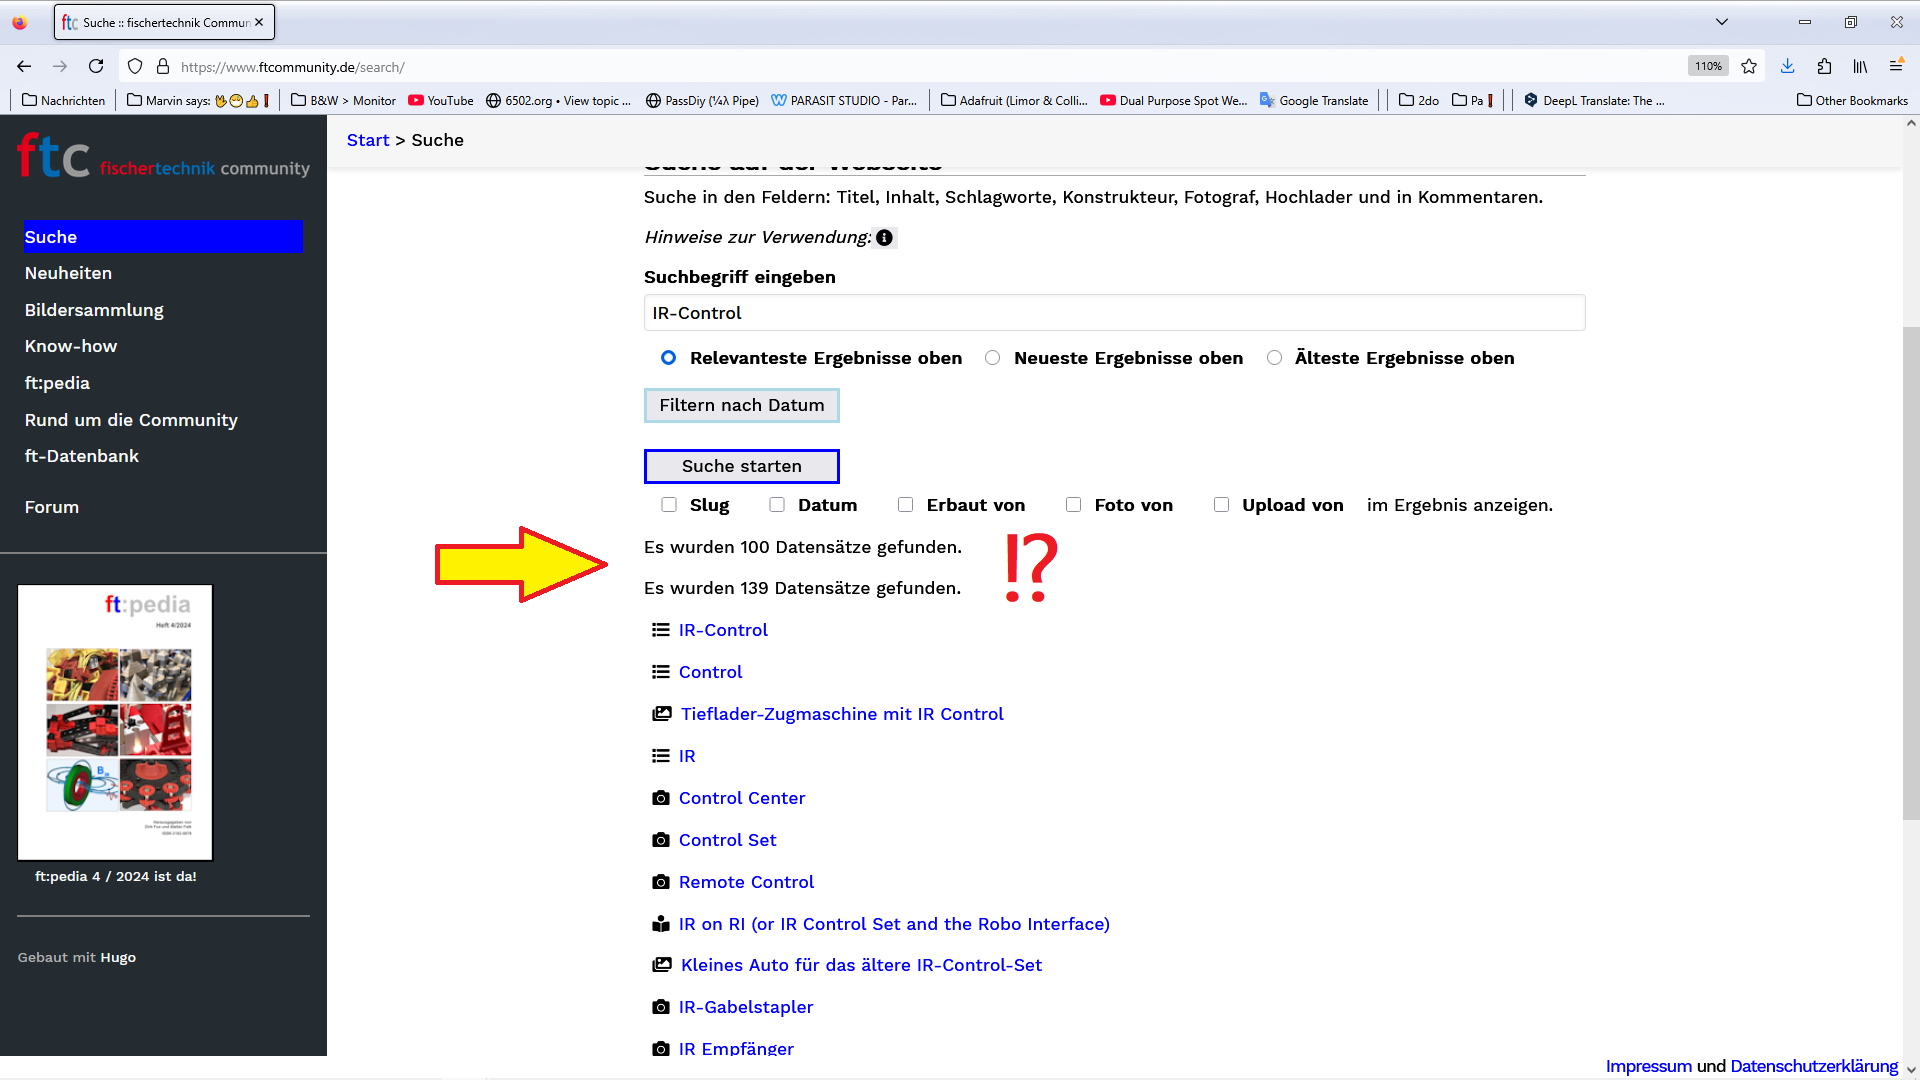Click the ftc fischertechnik community logo

point(163,158)
